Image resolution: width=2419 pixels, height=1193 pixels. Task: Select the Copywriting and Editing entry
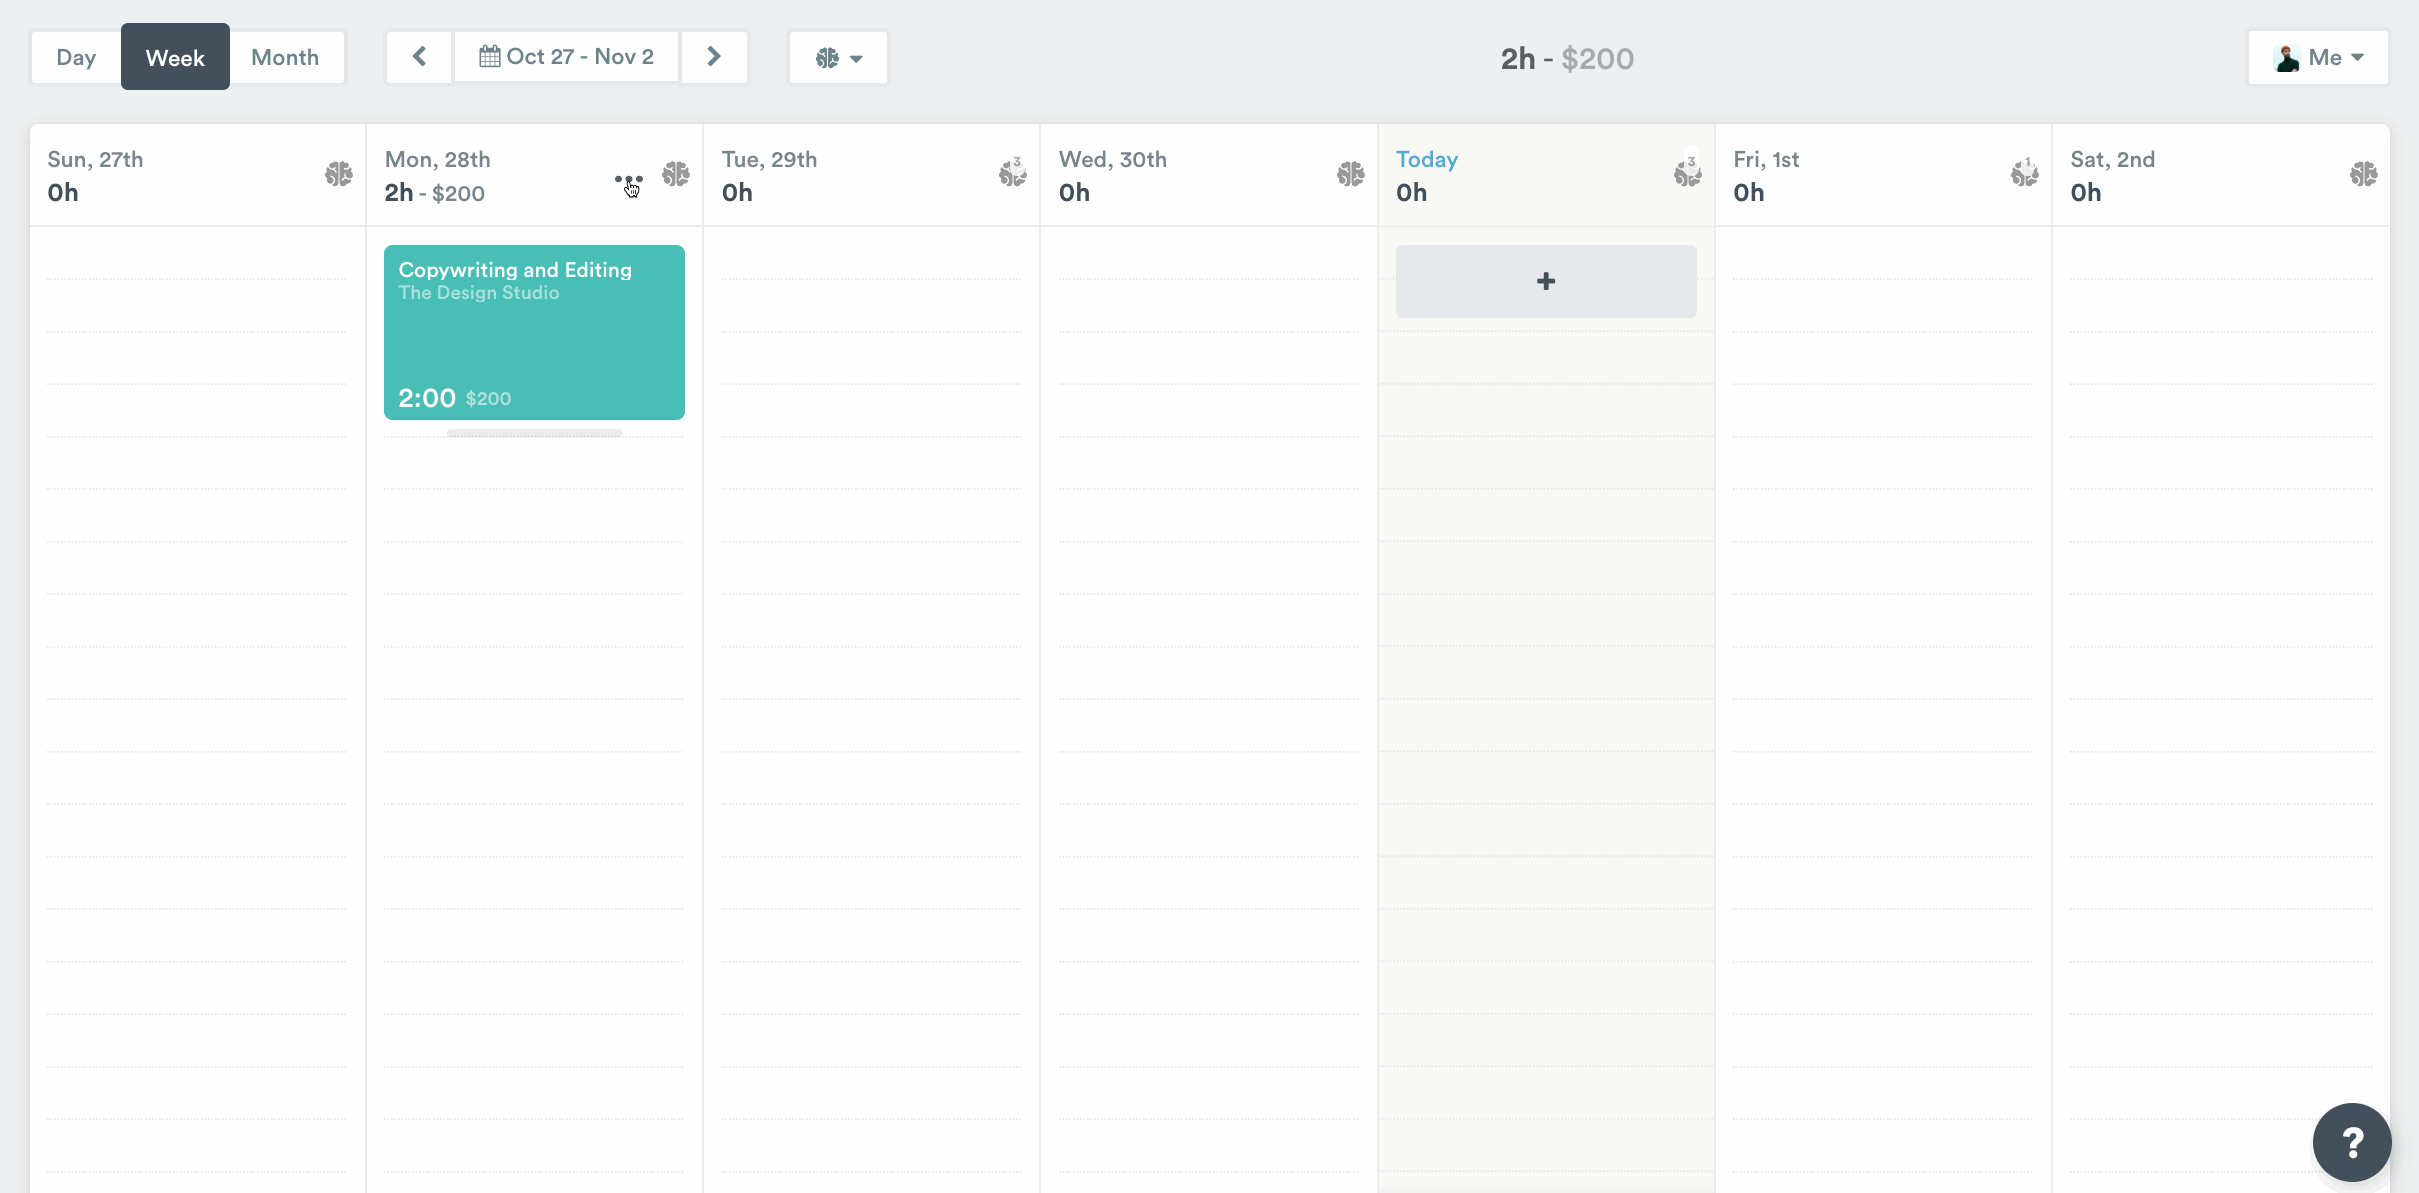click(534, 332)
